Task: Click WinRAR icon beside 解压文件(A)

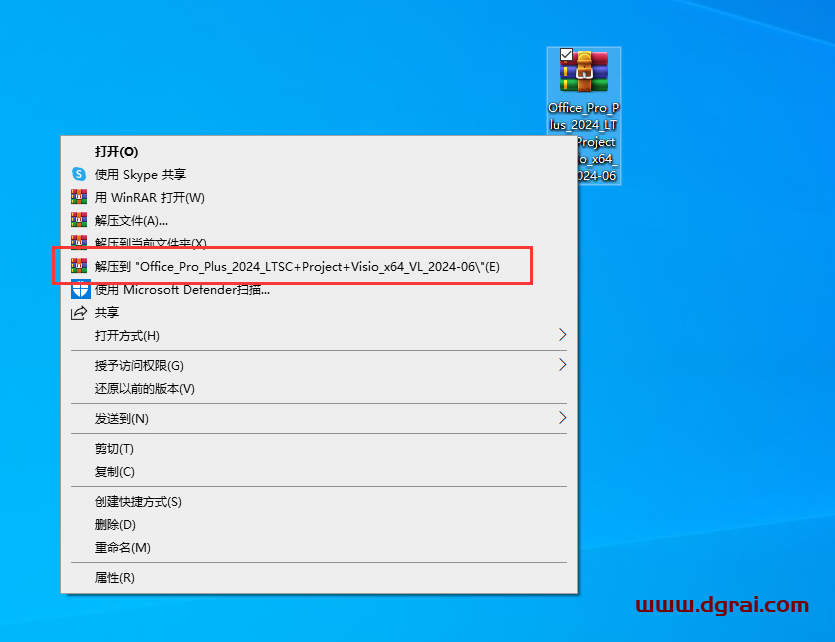Action: (79, 220)
